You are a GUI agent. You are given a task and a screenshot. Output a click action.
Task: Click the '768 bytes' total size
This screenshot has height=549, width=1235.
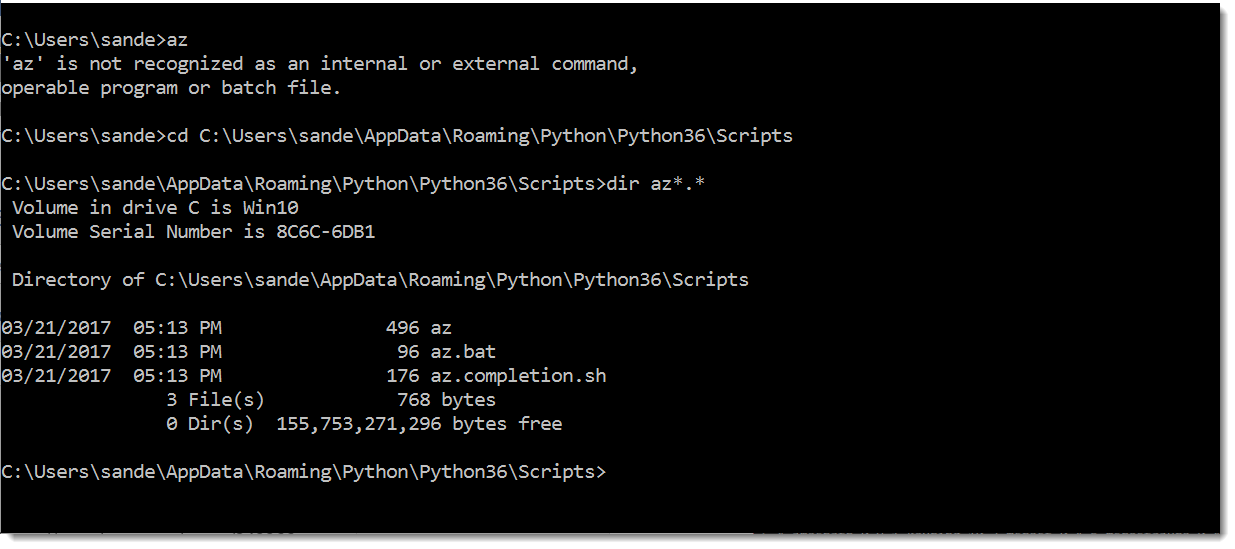point(446,400)
